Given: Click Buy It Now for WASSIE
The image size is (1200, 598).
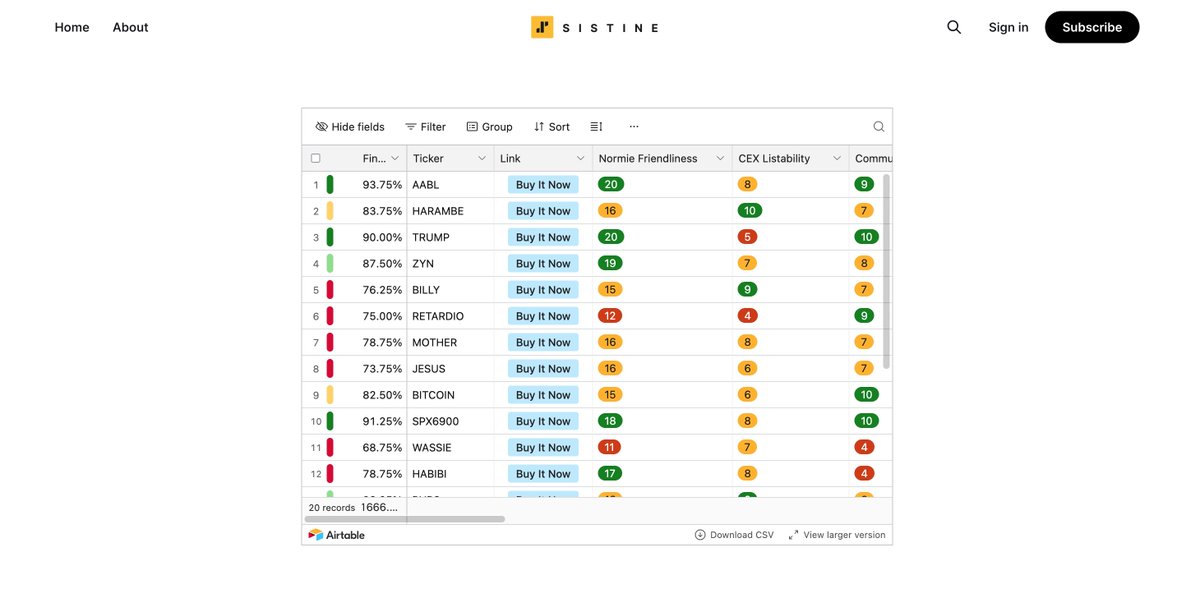Looking at the screenshot, I should tap(543, 448).
